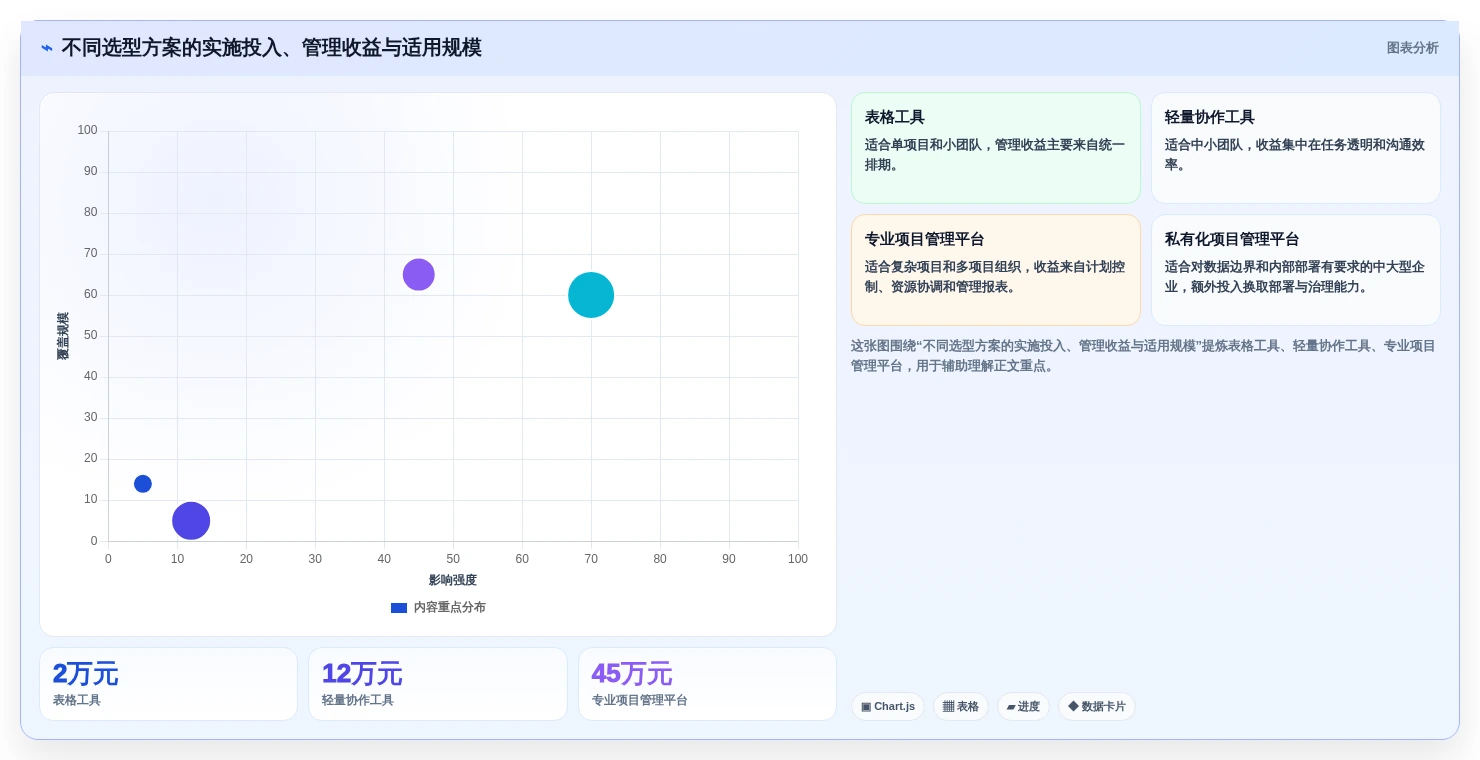Select the indigo bubble at impact 12
Image resolution: width=1480 pixels, height=760 pixels.
coord(191,521)
